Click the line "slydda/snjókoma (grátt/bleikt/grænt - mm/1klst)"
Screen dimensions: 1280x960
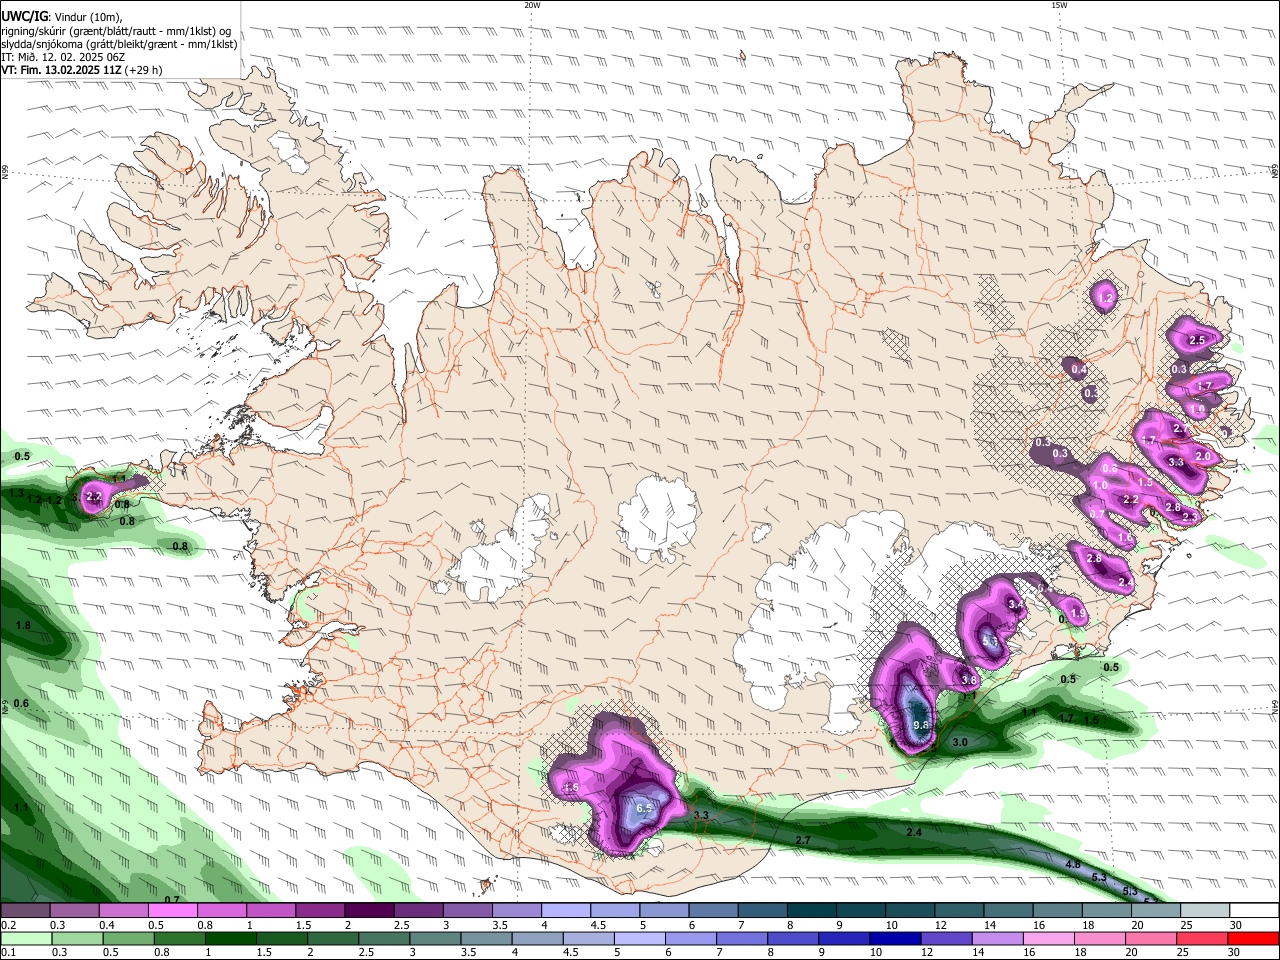click(119, 44)
